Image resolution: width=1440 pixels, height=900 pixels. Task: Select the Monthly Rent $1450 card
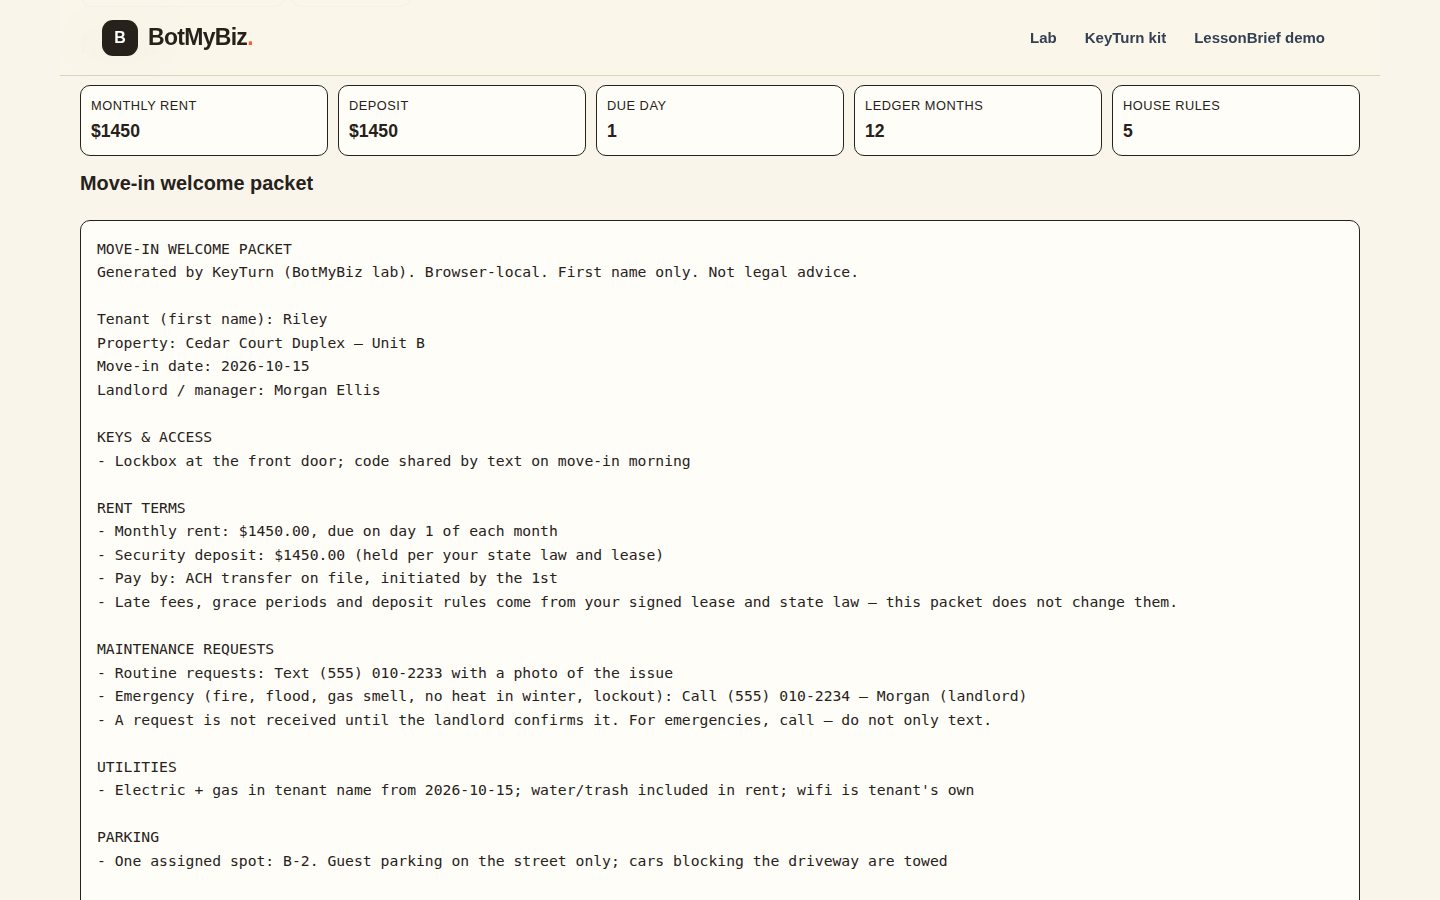coord(204,120)
